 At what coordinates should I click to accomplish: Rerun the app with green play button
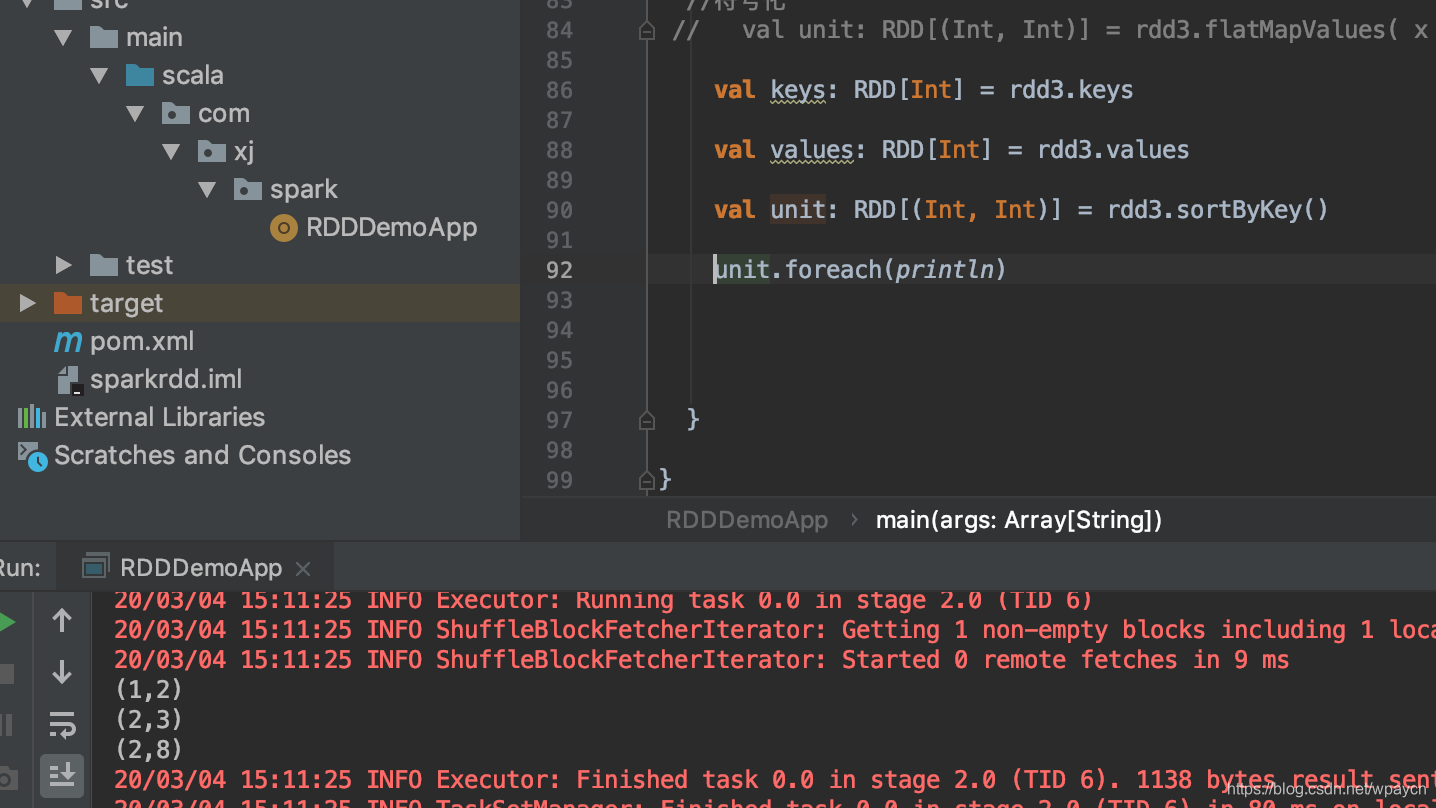(7, 622)
